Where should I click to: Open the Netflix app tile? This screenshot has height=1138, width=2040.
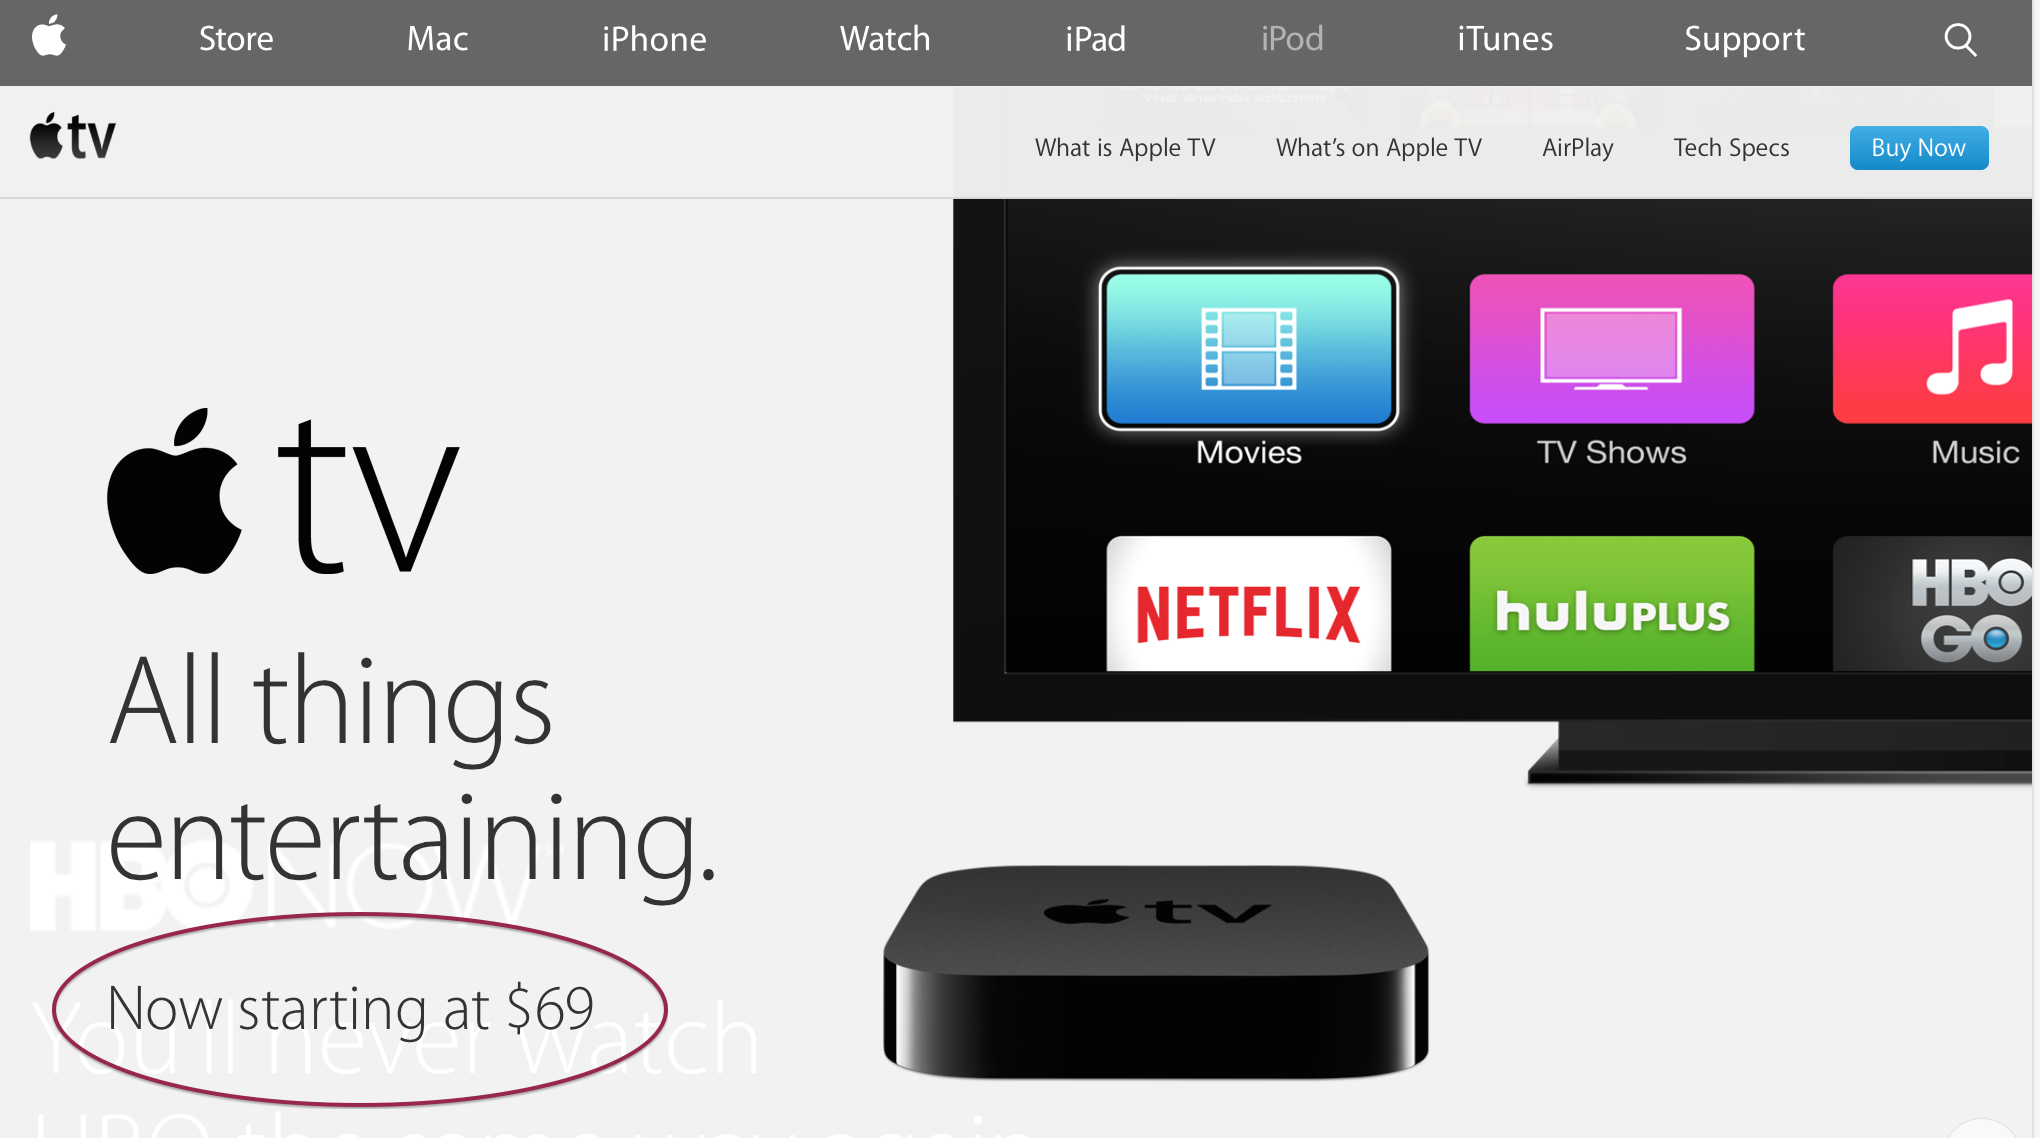[x=1248, y=604]
